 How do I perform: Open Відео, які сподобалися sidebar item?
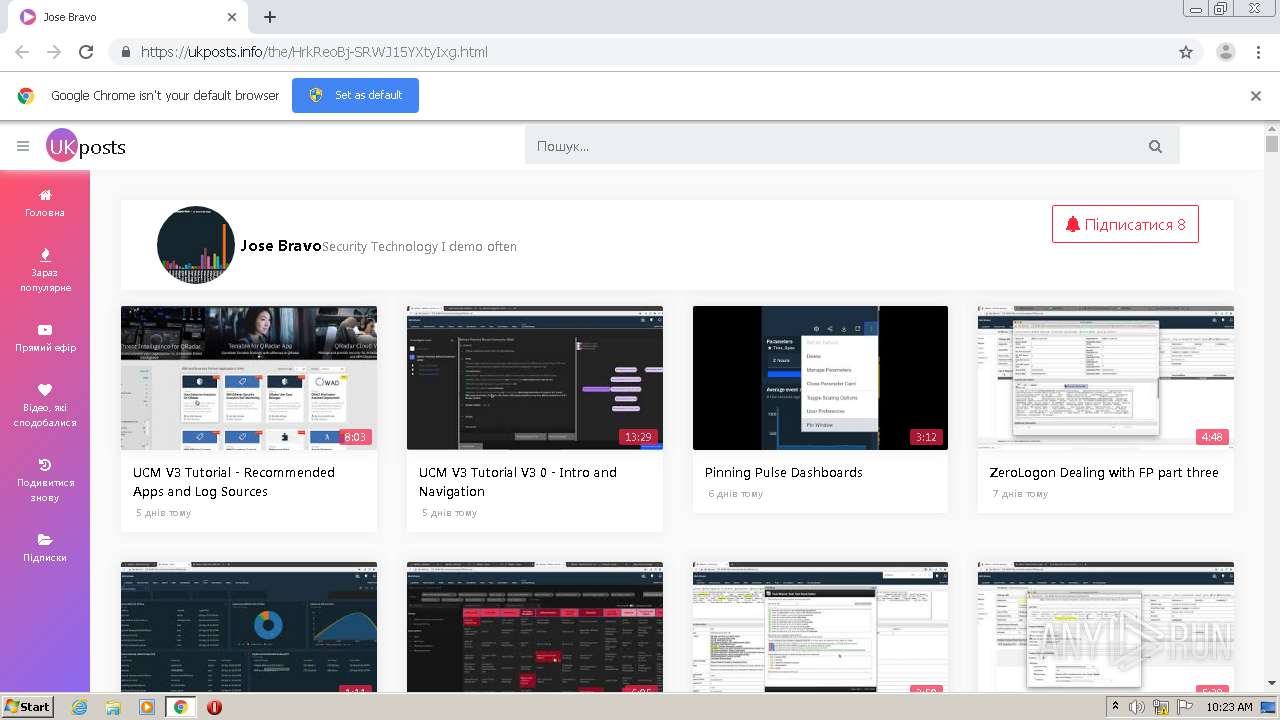click(45, 405)
